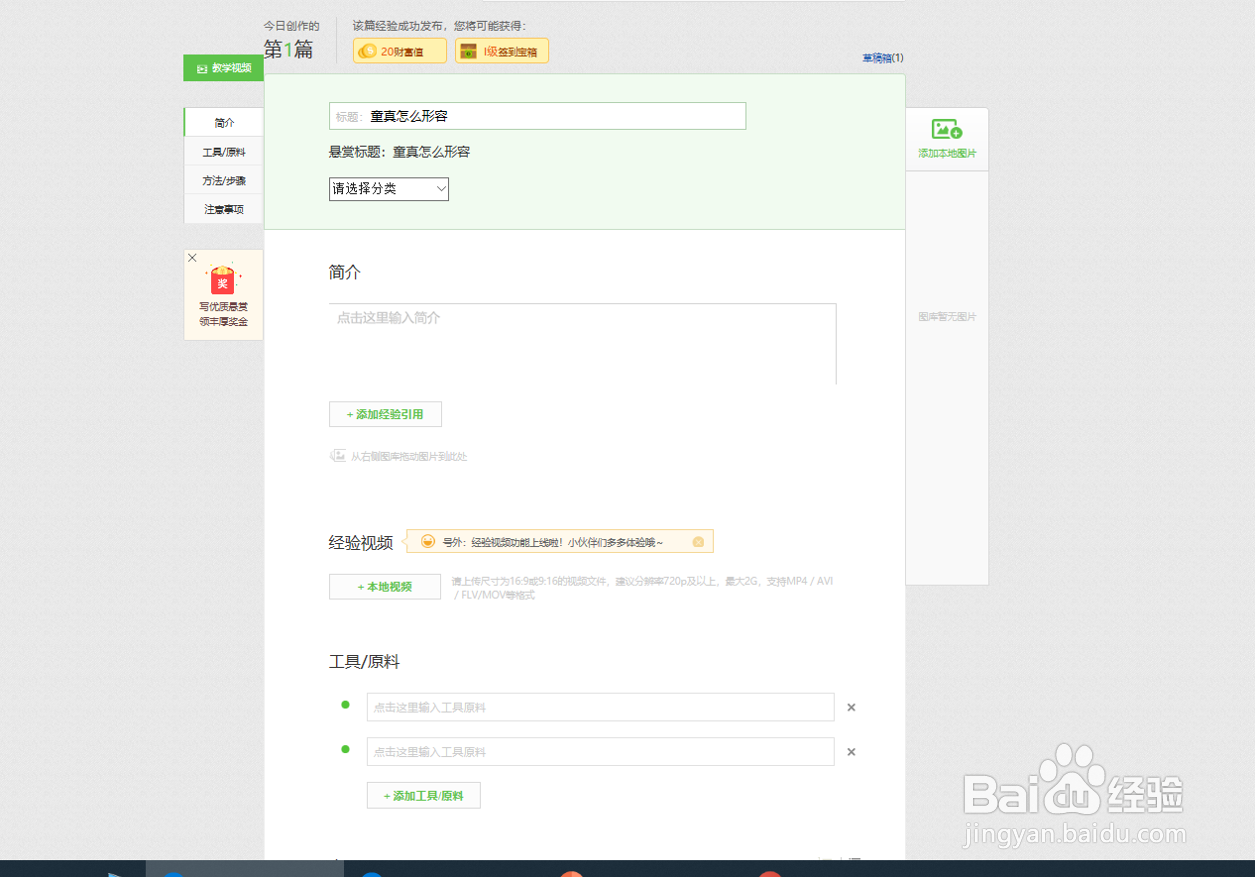1255x877 pixels.
Task: Select the 工具/原料 sidebar tab
Action: point(222,151)
